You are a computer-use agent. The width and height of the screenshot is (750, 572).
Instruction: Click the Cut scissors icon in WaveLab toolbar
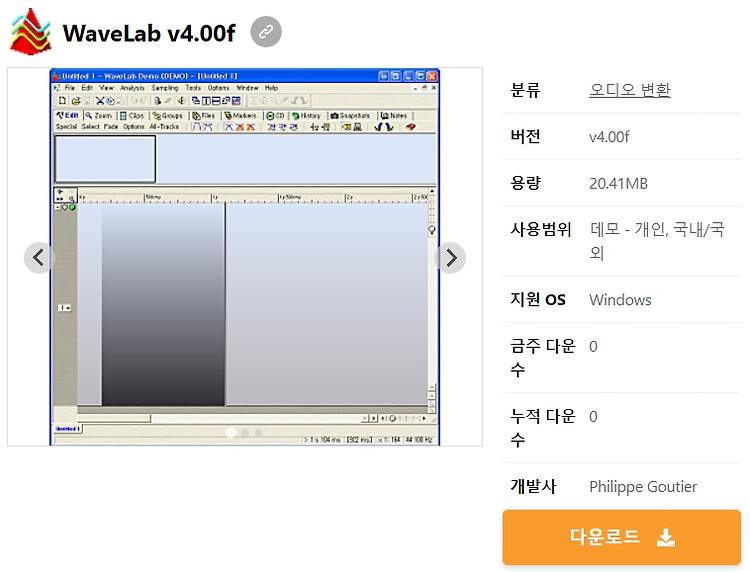[x=99, y=101]
